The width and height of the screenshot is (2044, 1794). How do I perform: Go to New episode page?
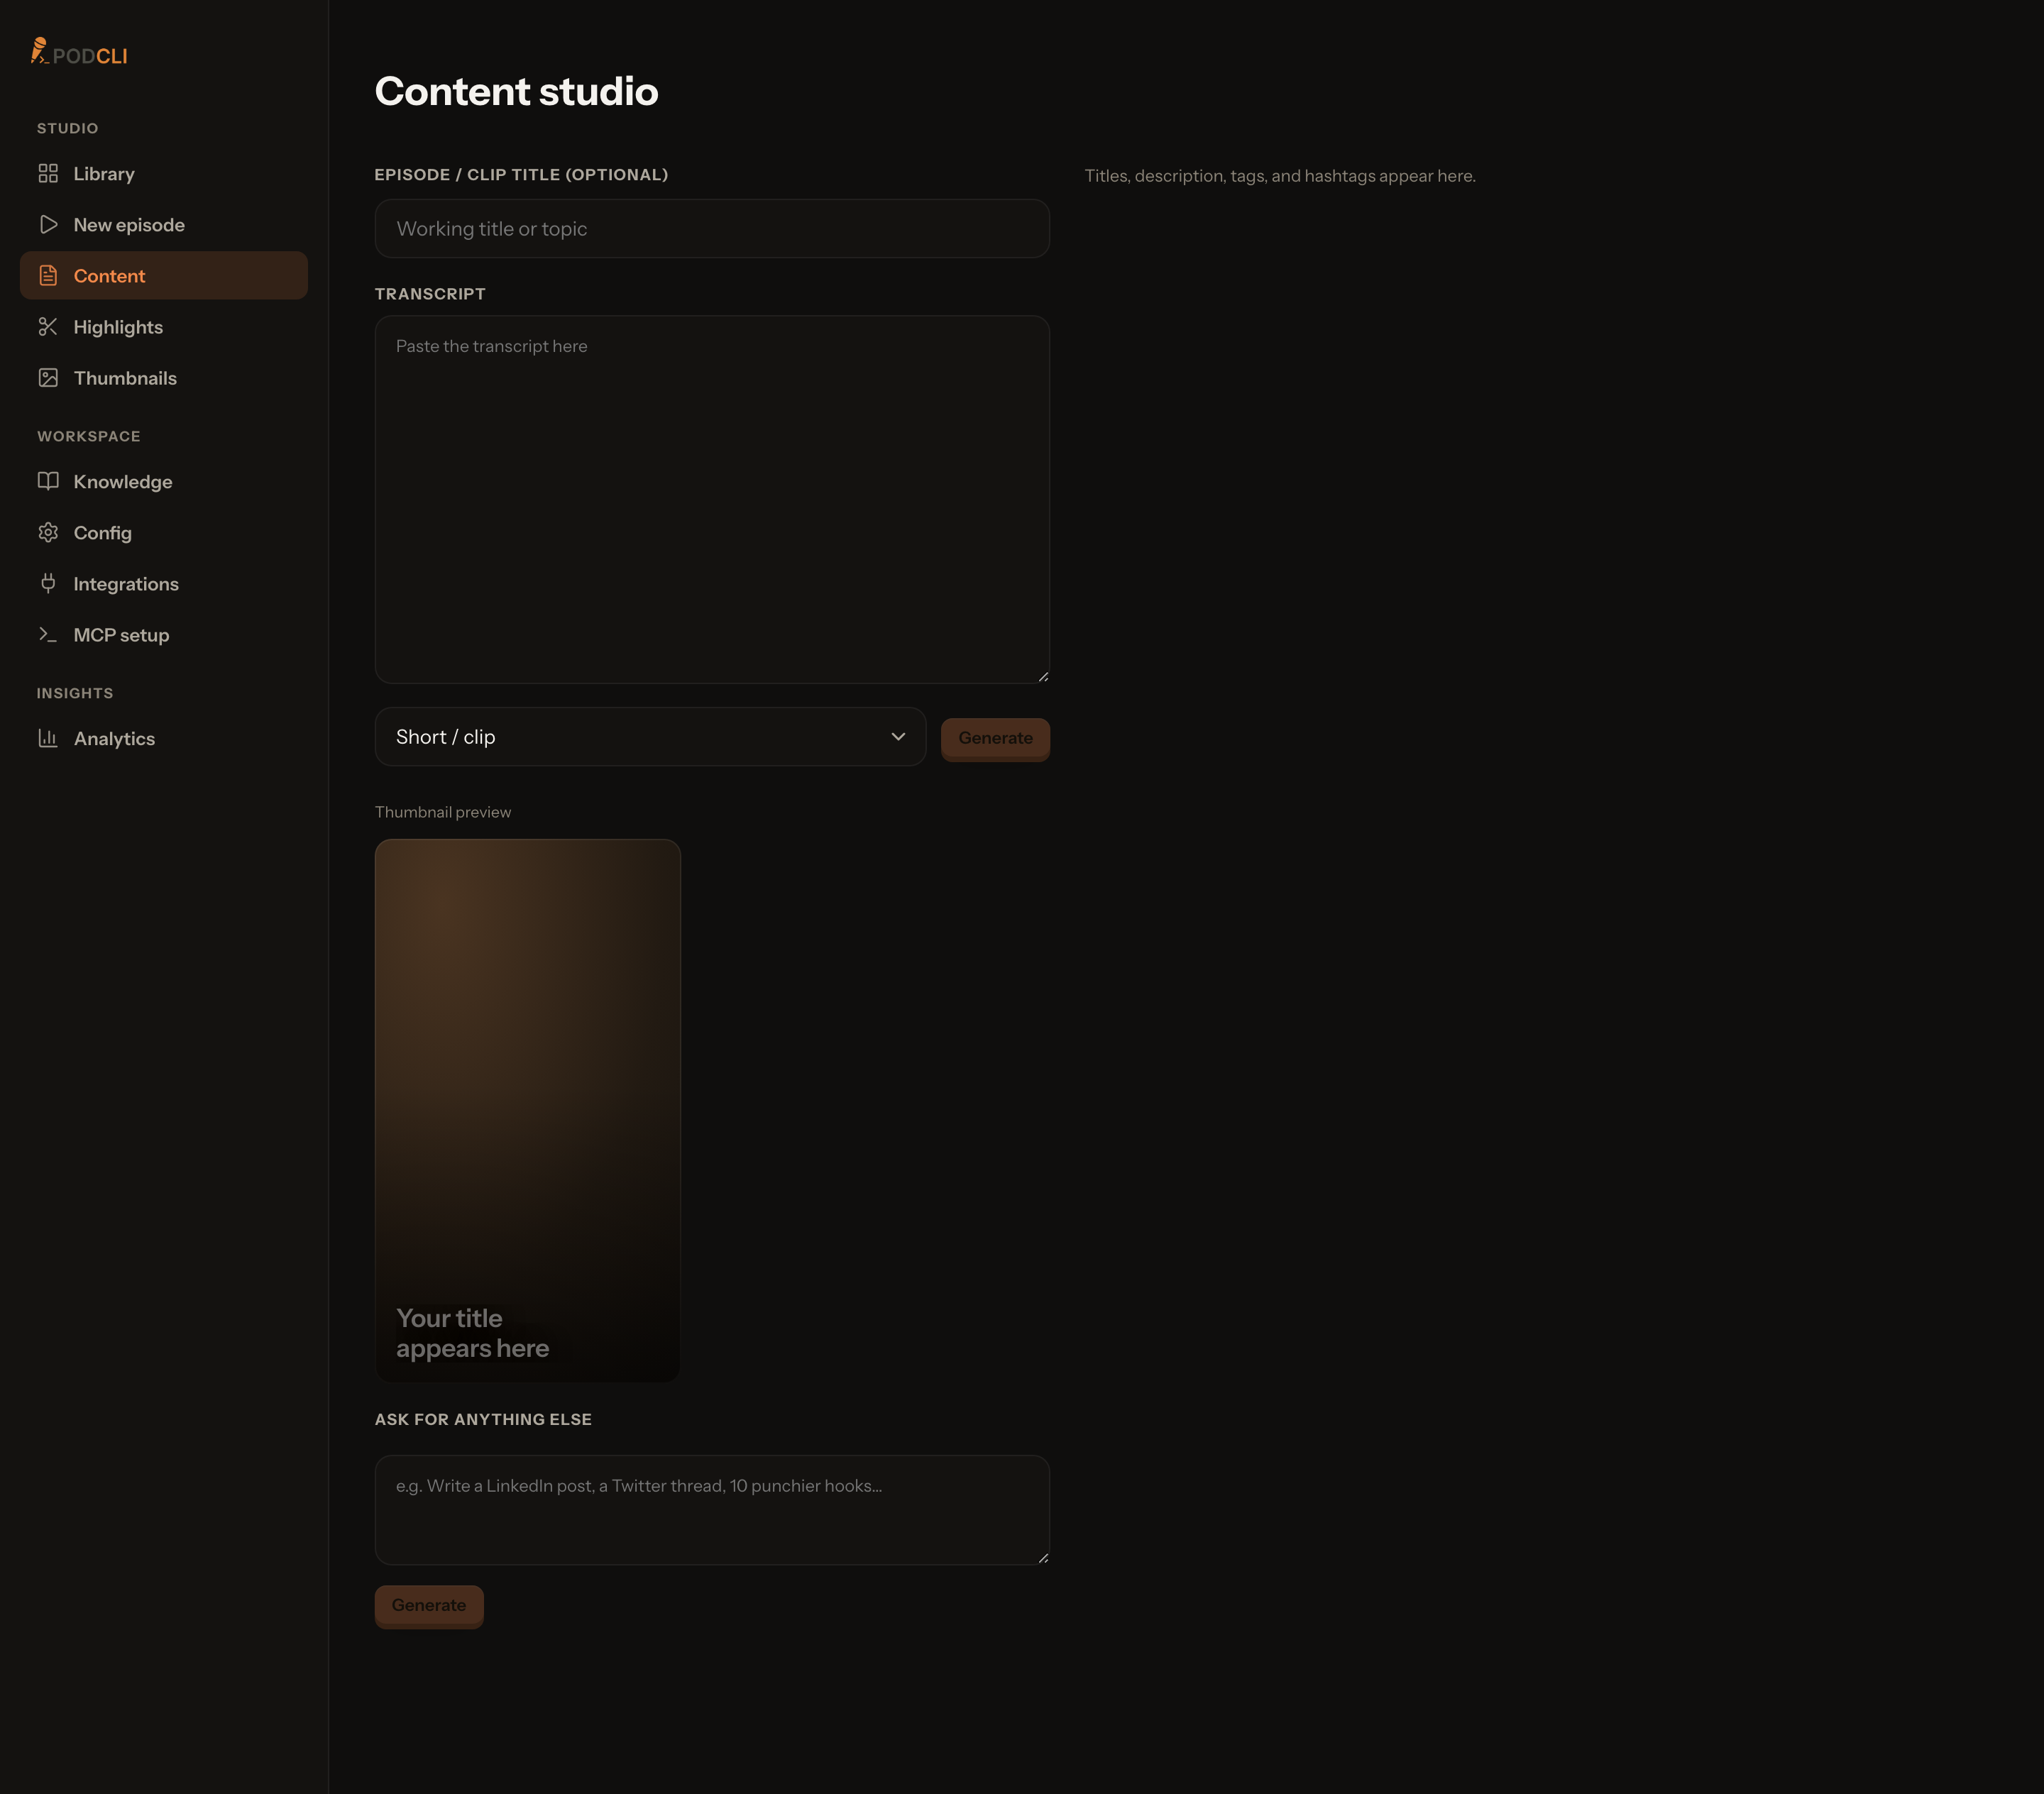164,225
